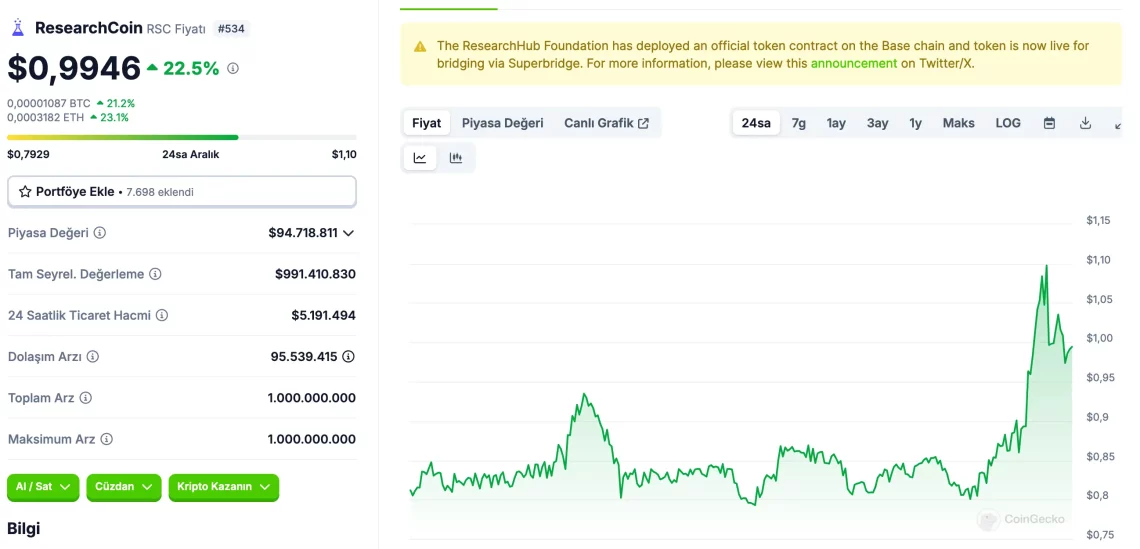Image resolution: width=1140 pixels, height=549 pixels.
Task: Switch to line chart view icon
Action: tap(420, 158)
